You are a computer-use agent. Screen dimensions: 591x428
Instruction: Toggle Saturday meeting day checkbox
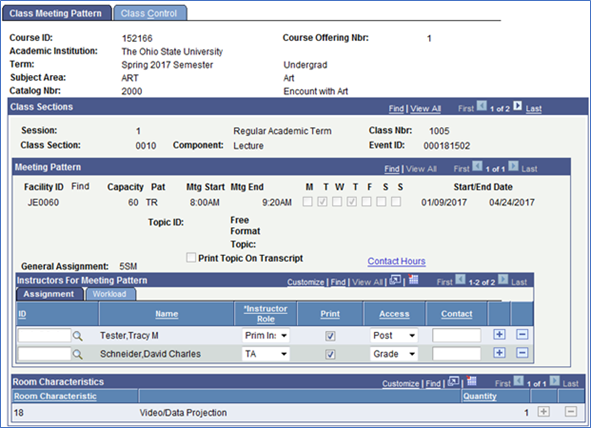click(381, 202)
